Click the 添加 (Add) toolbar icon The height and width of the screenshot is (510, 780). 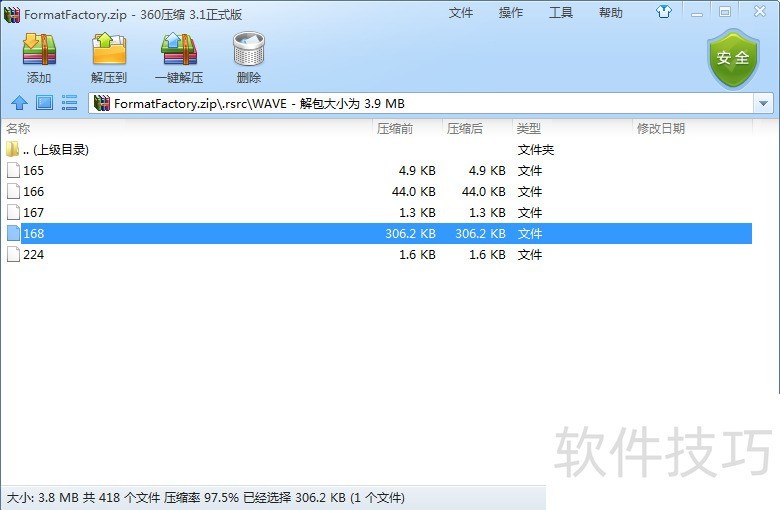pyautogui.click(x=39, y=49)
